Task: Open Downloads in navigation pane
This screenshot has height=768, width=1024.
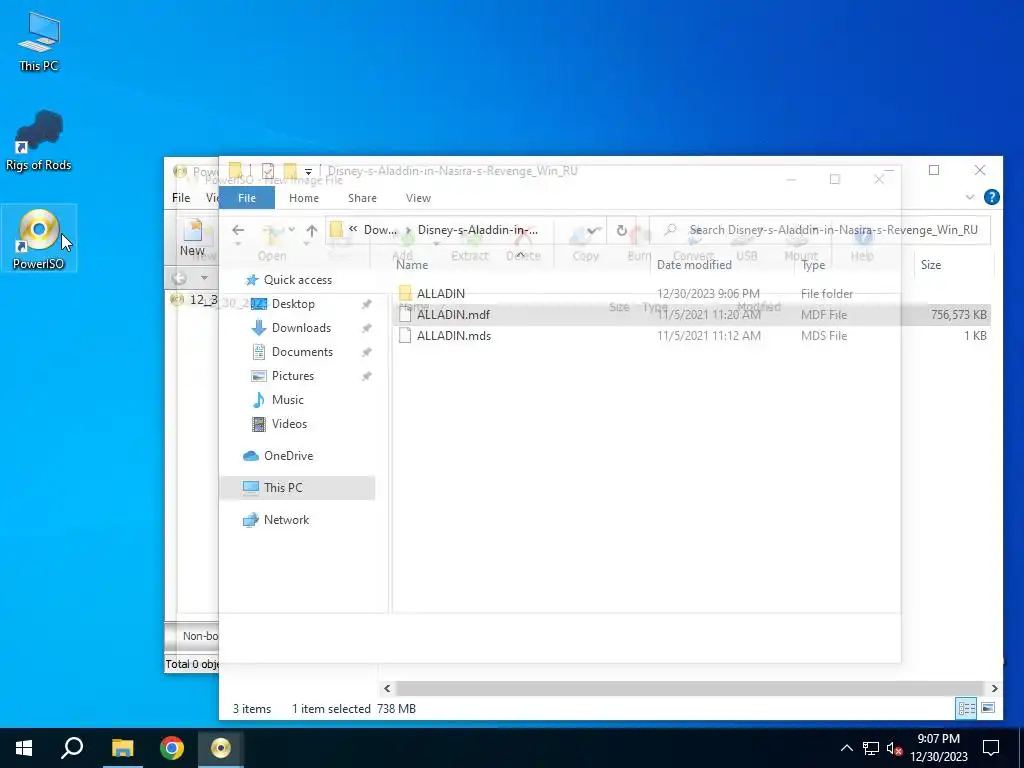Action: [x=301, y=328]
